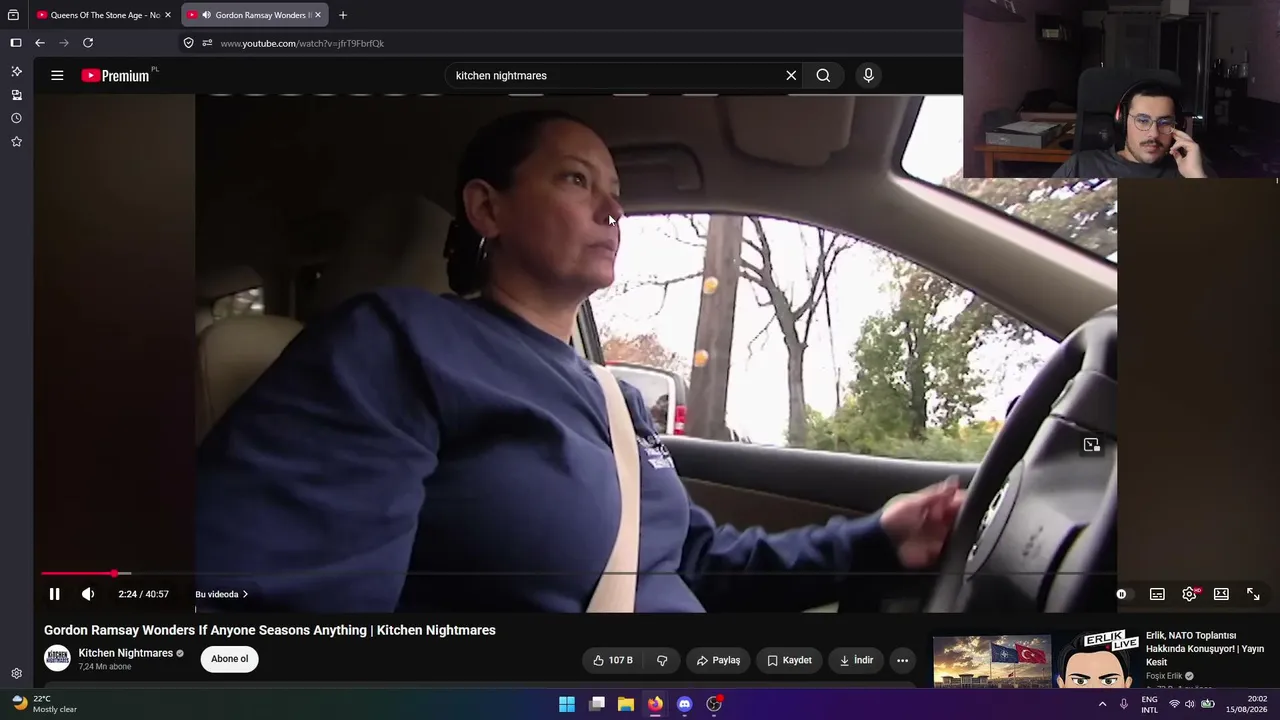Close the Queens Of The Stone Age tab
The width and height of the screenshot is (1280, 720).
pyautogui.click(x=168, y=15)
